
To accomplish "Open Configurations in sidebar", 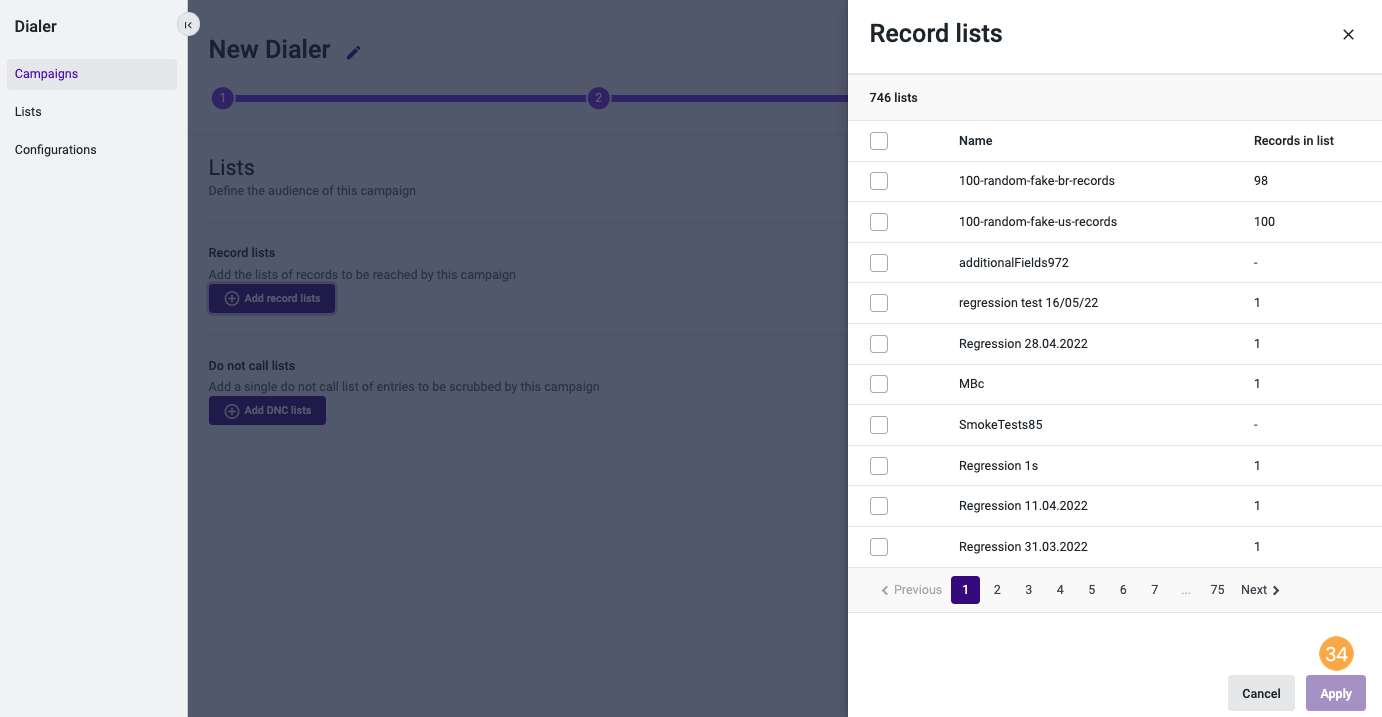I will [x=92, y=150].
